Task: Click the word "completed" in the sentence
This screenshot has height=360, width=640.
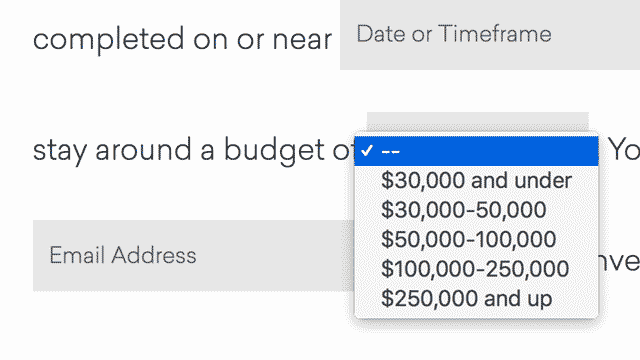Action: point(109,40)
